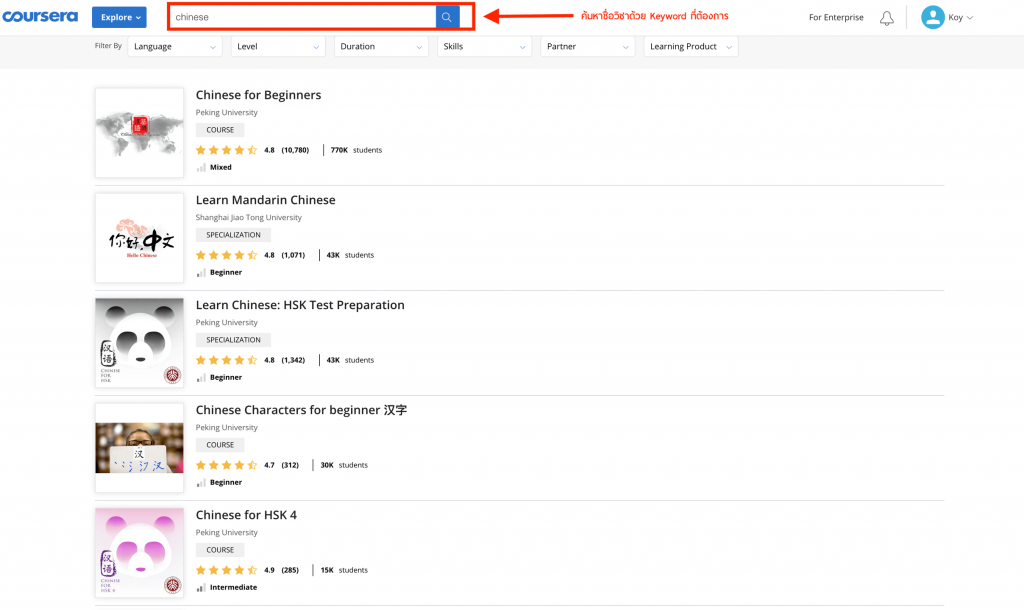The height and width of the screenshot is (610, 1024).
Task: Click the 30K students count
Action: click(x=344, y=466)
